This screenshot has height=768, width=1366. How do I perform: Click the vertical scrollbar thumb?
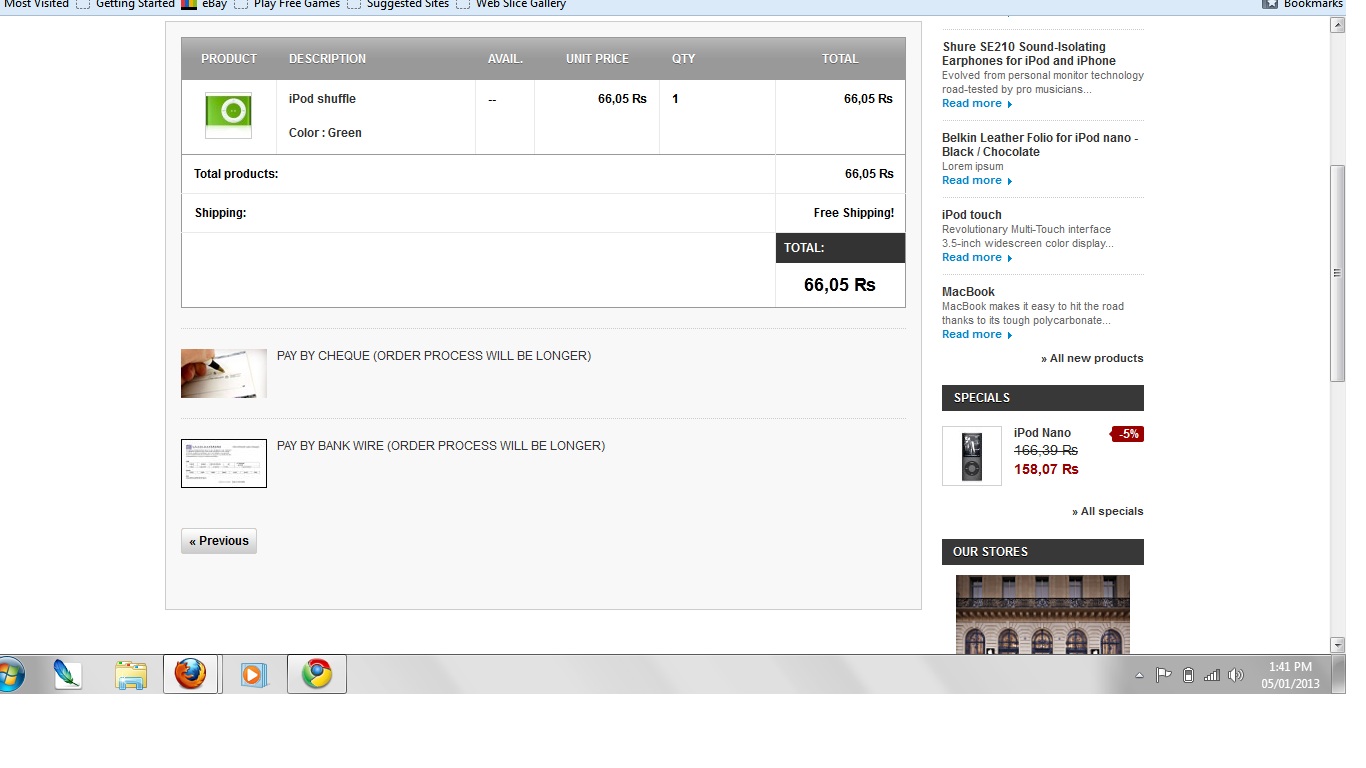tap(1337, 273)
